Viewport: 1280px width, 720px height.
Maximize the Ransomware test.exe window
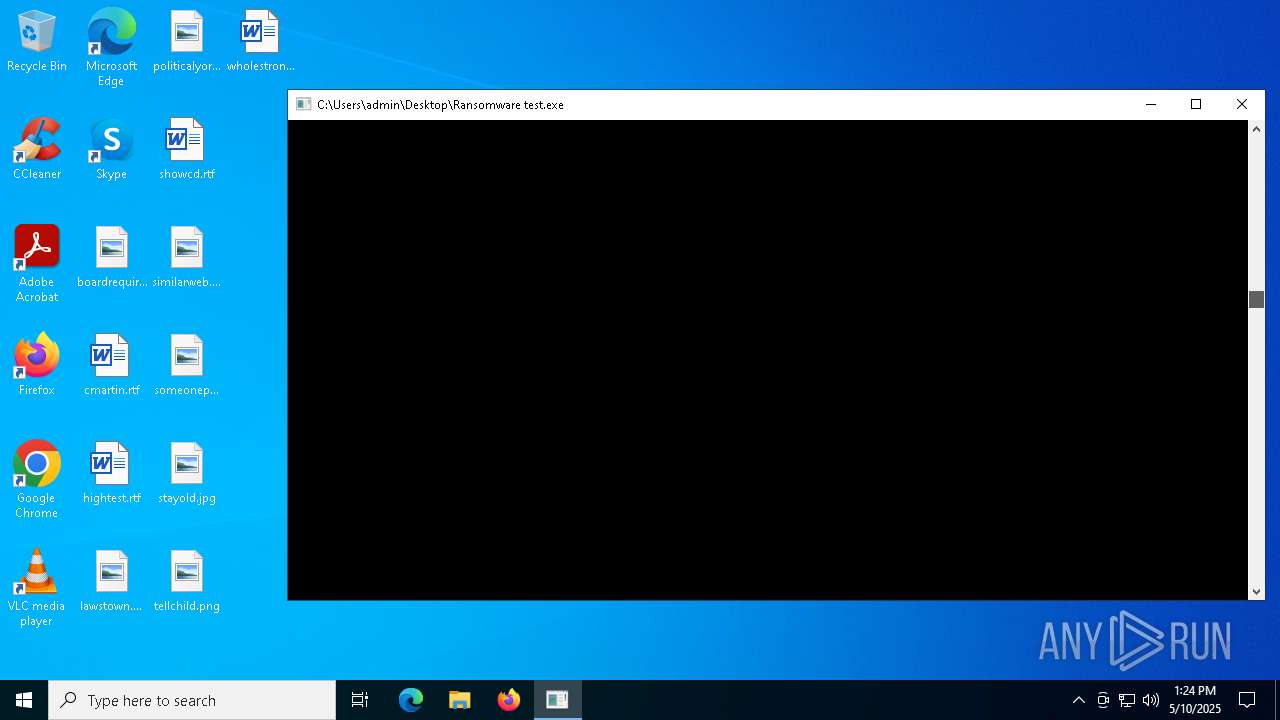click(1196, 104)
